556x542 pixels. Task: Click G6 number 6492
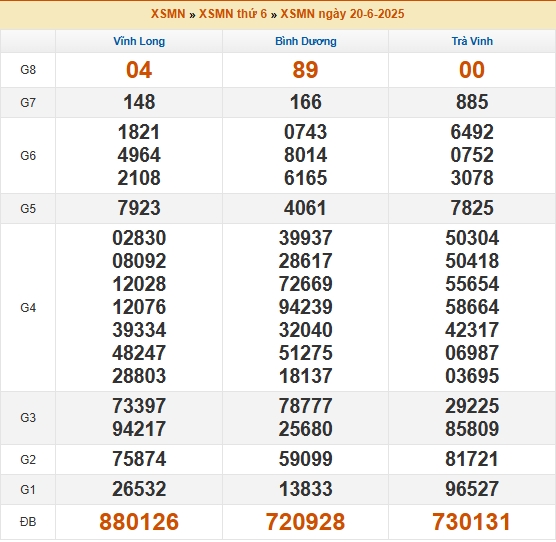click(472, 132)
